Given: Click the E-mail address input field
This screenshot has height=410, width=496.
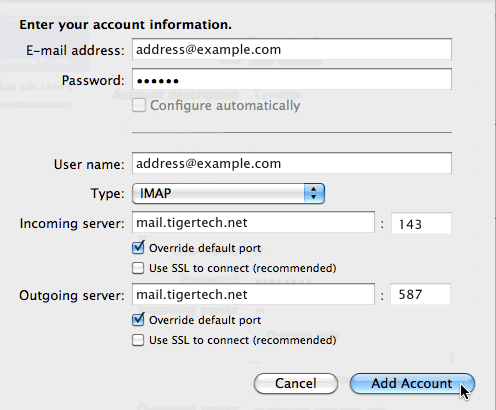Looking at the screenshot, I should click(x=292, y=49).
